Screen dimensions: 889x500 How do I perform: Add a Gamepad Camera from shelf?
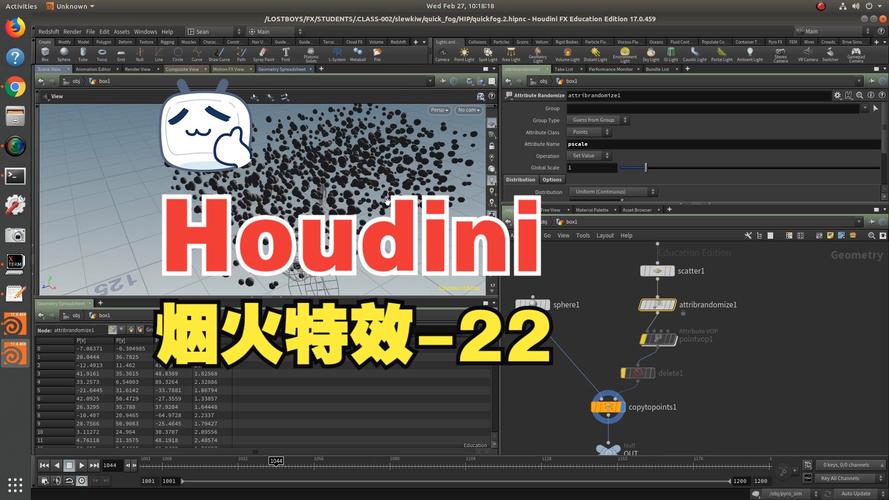[856, 55]
